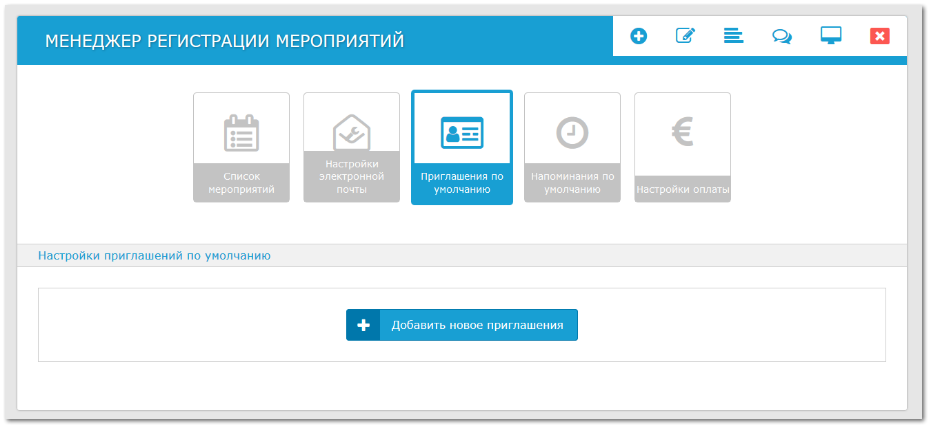Click the calendar list icon tile
Screen dimensions: 931x428
pos(241,132)
